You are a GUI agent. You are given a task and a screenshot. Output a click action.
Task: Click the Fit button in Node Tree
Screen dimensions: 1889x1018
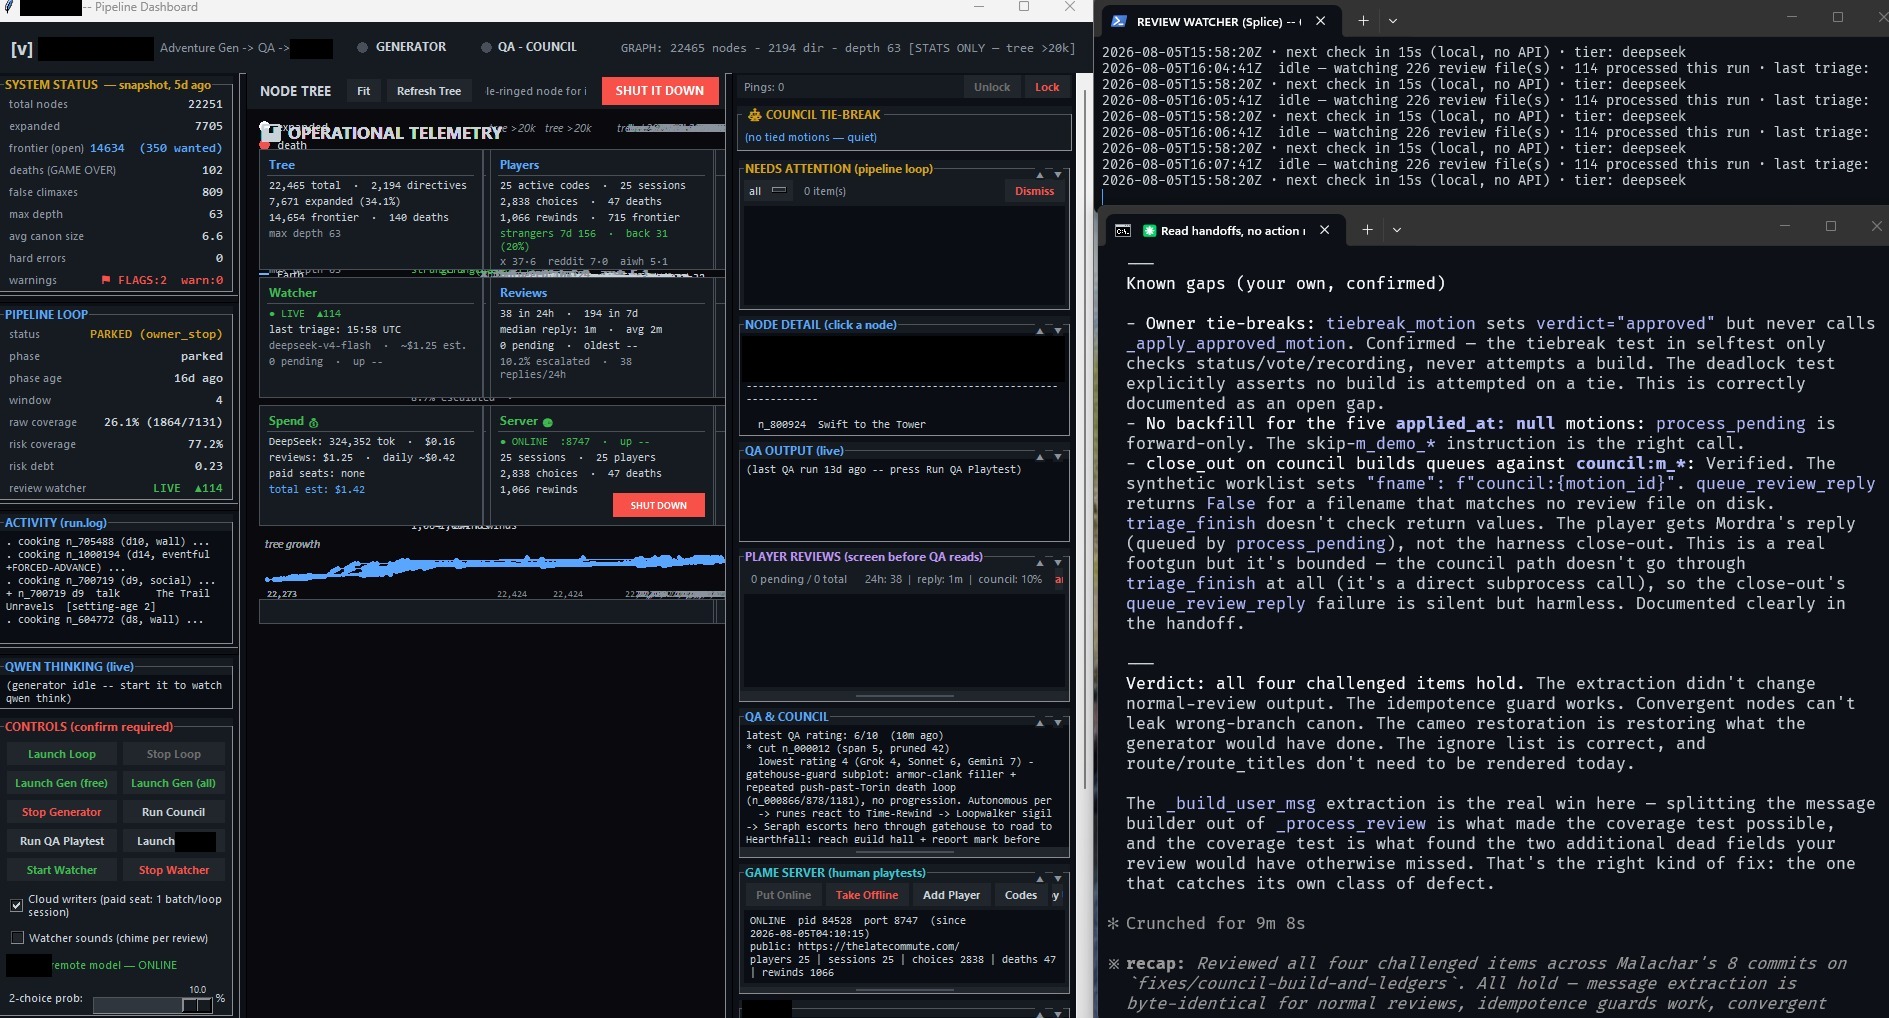[364, 91]
